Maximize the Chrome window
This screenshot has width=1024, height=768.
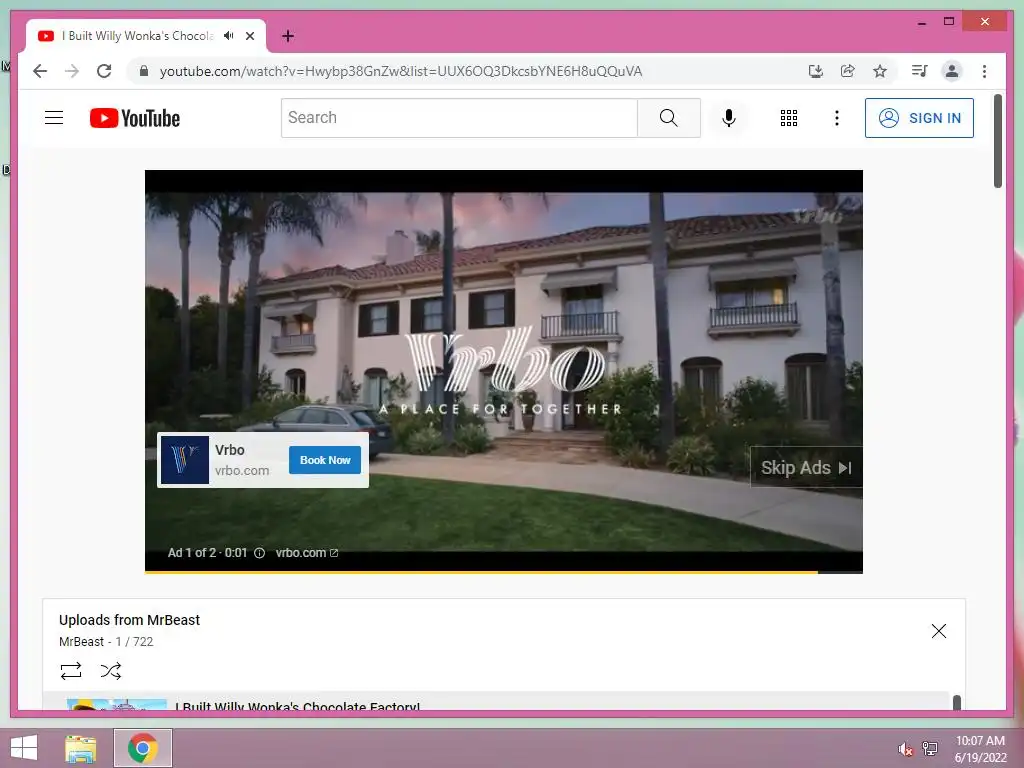949,22
